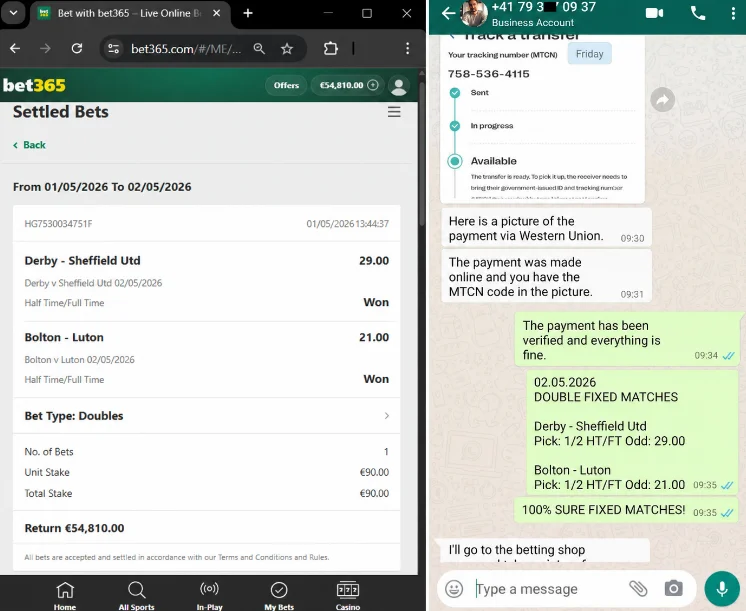Open the browser extensions puzzle icon
The width and height of the screenshot is (746, 611).
click(x=331, y=48)
